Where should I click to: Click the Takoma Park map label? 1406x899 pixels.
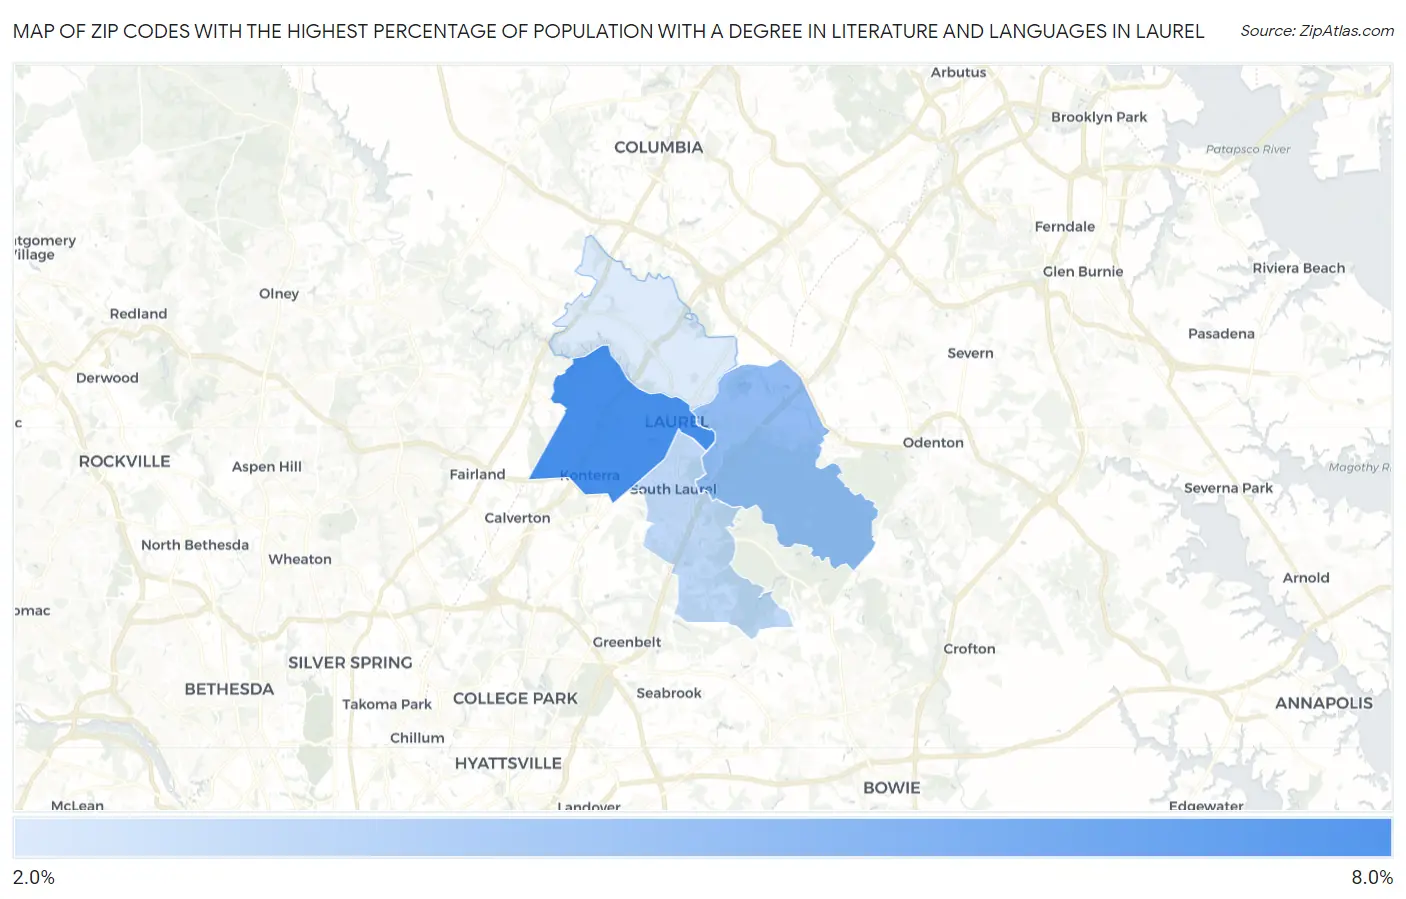(387, 705)
